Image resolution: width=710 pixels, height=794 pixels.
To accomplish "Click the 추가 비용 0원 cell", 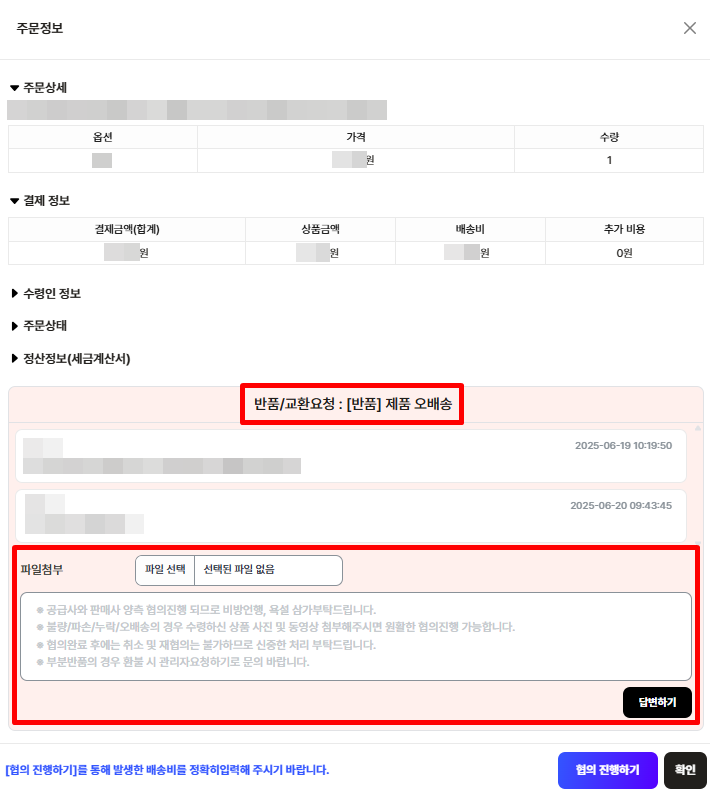I will [624, 253].
